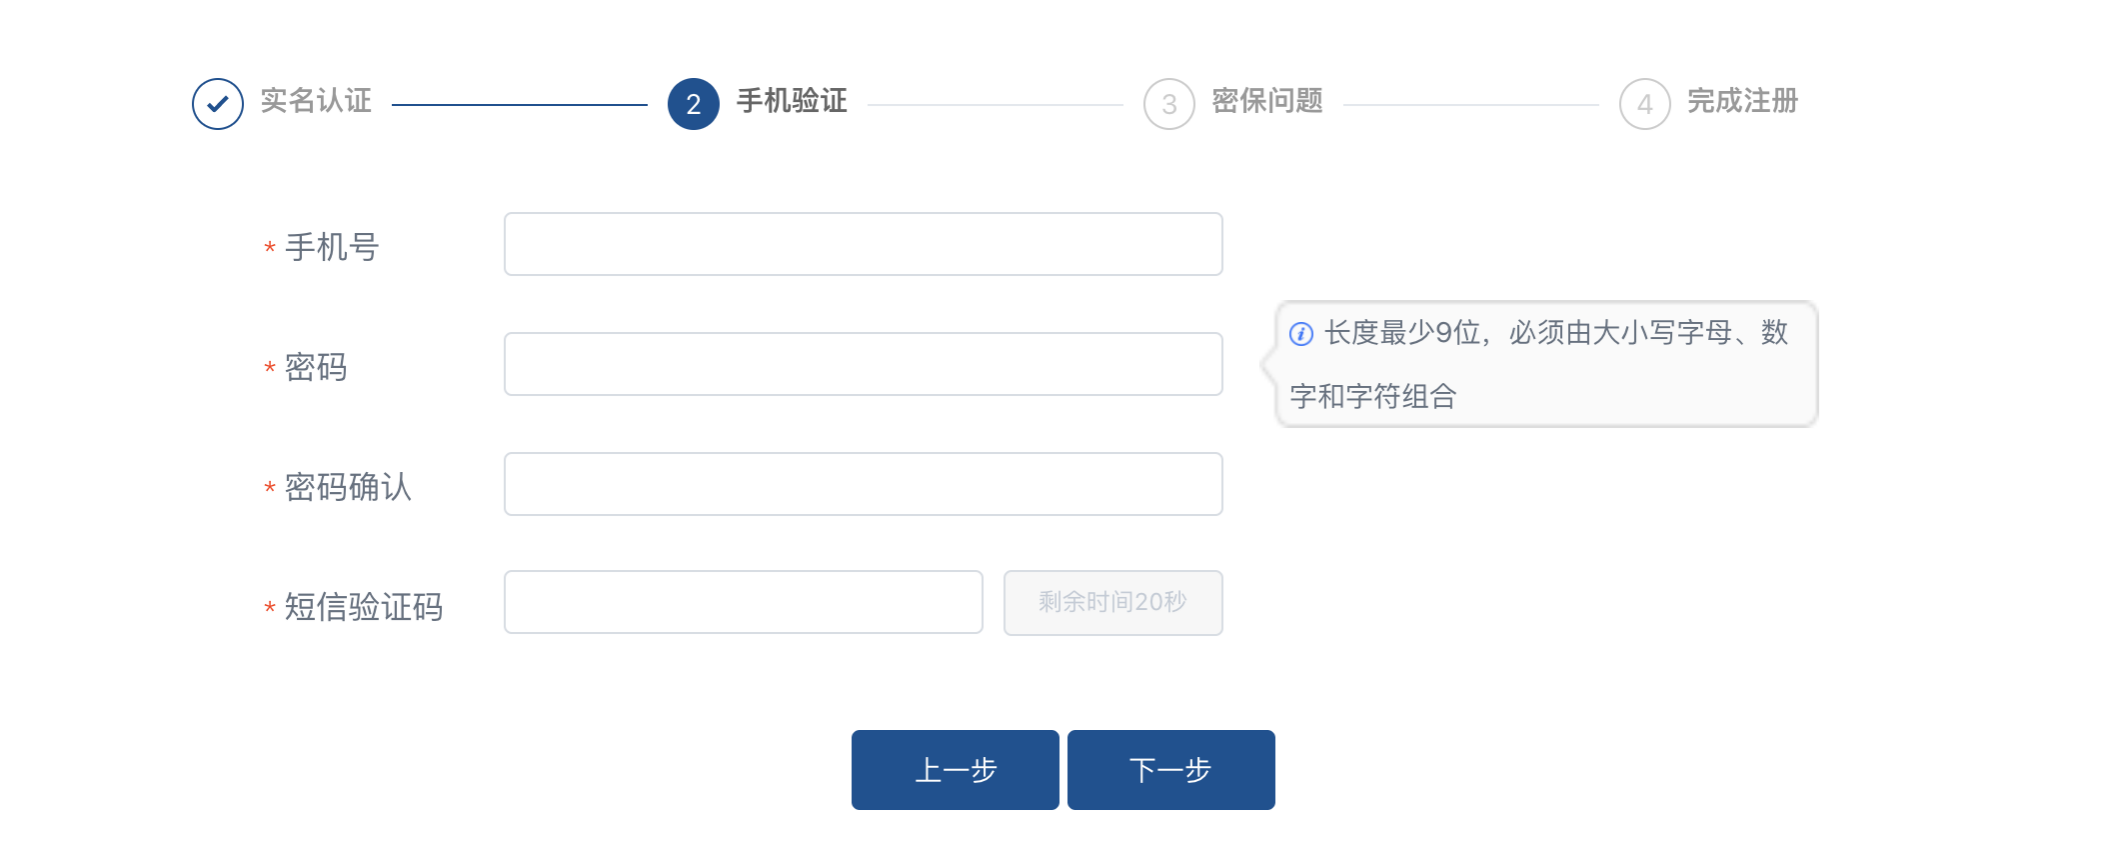This screenshot has width=2103, height=852.
Task: Focus the 短信验证码 input field
Action: (743, 602)
